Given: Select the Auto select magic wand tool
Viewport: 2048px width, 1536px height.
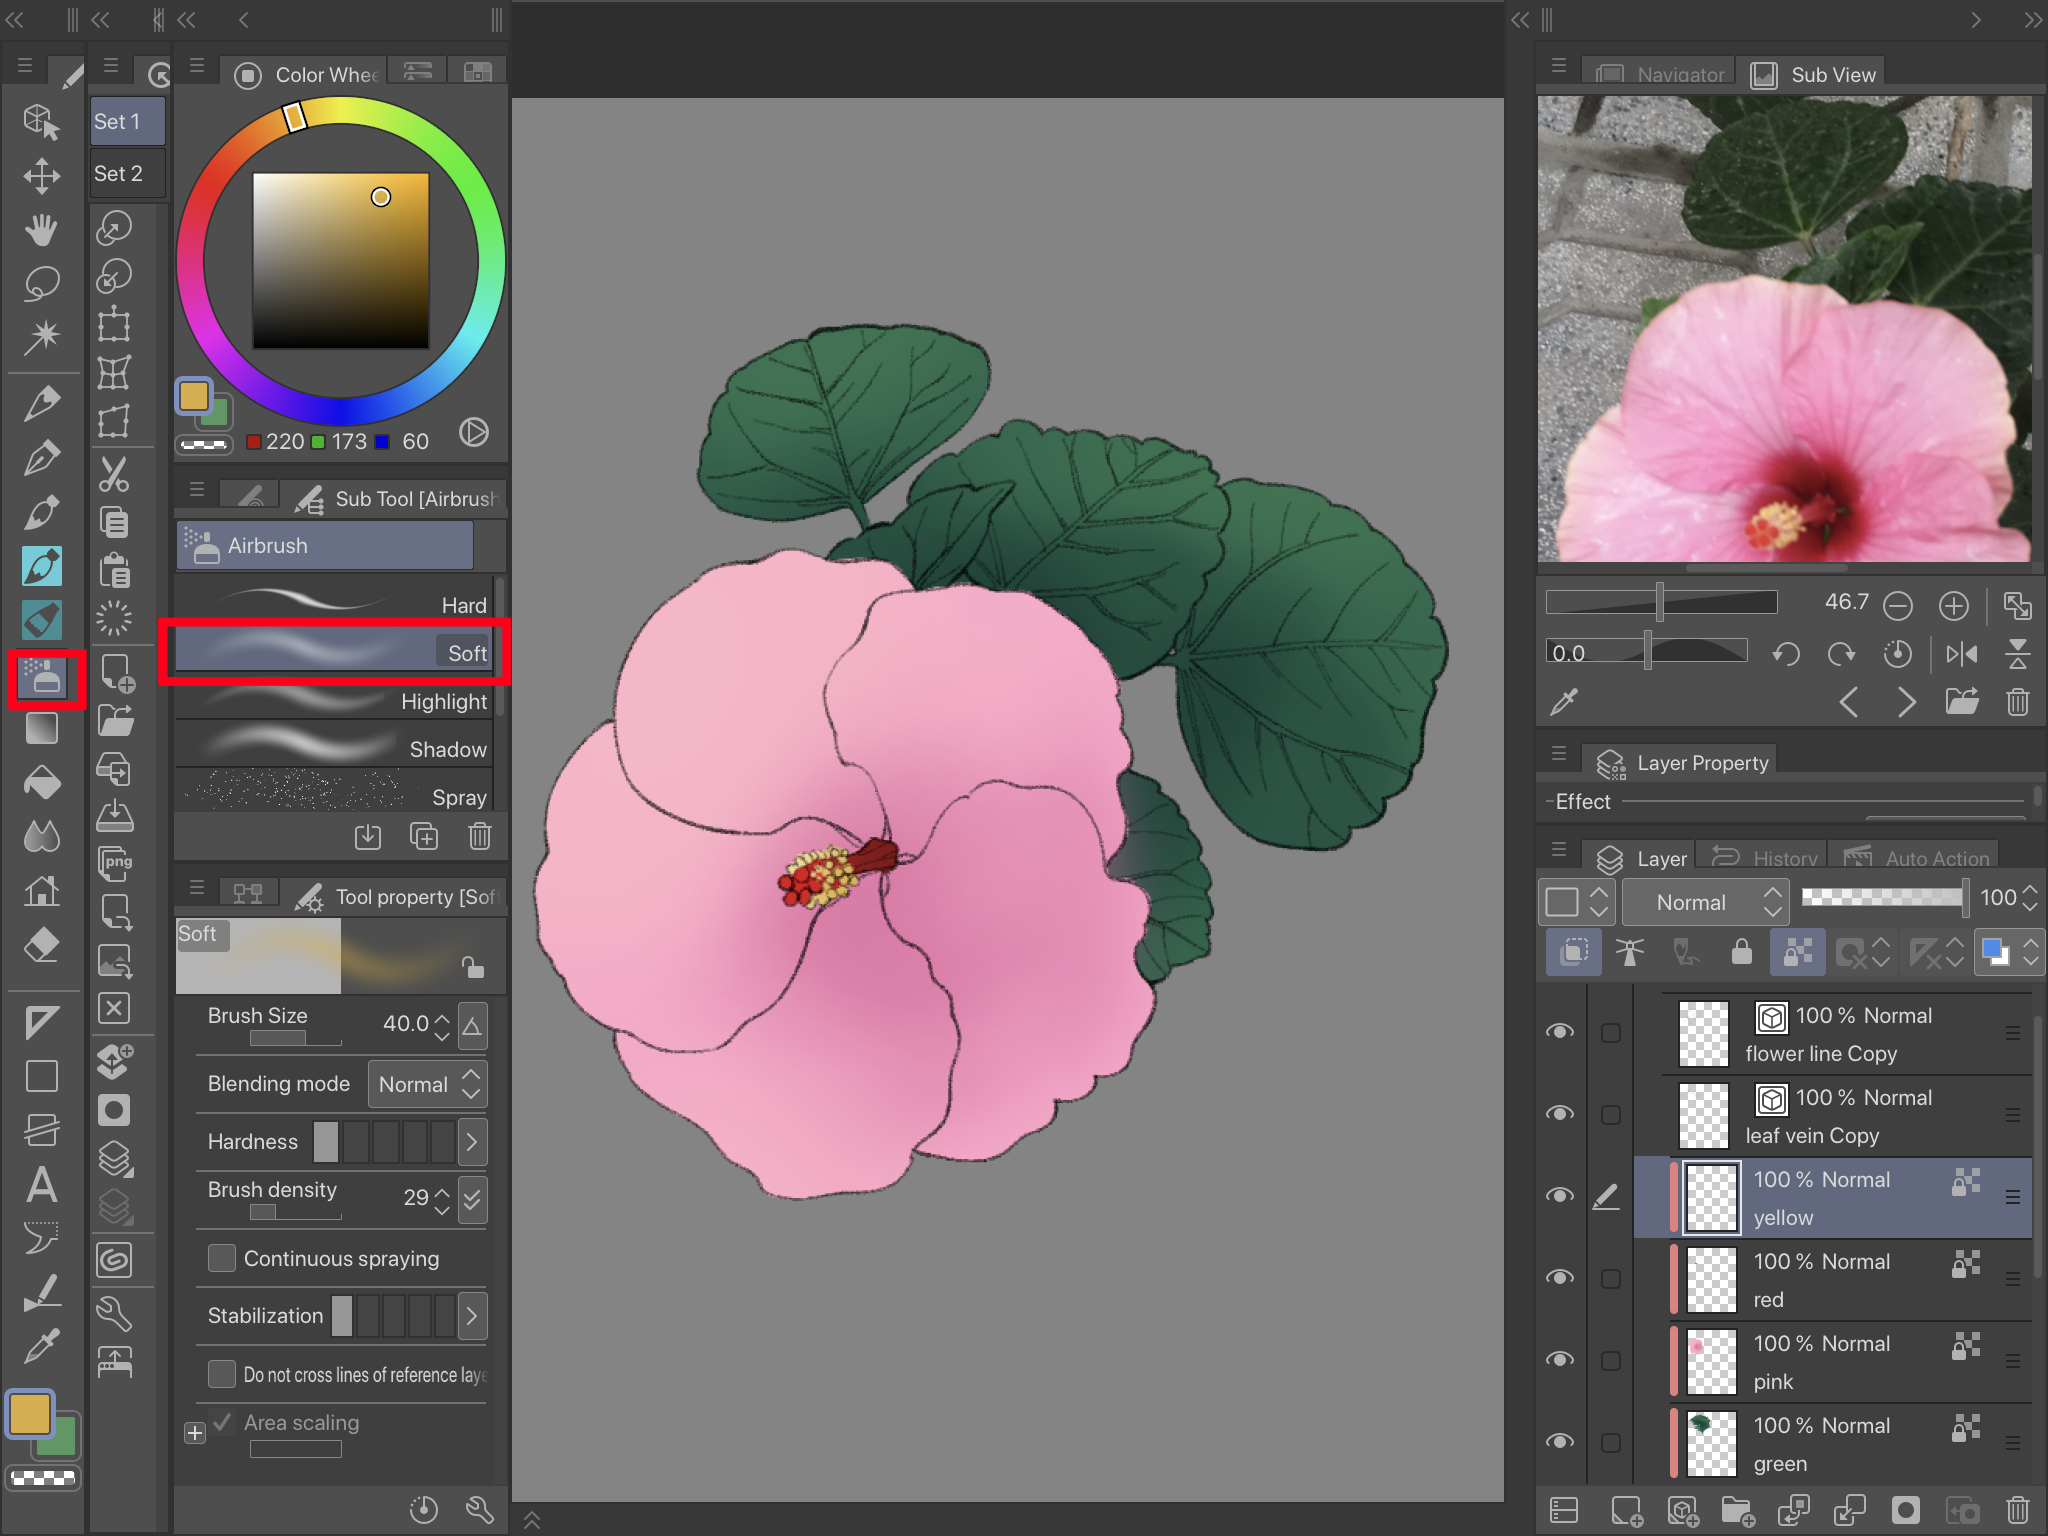Looking at the screenshot, I should pos(41,336).
